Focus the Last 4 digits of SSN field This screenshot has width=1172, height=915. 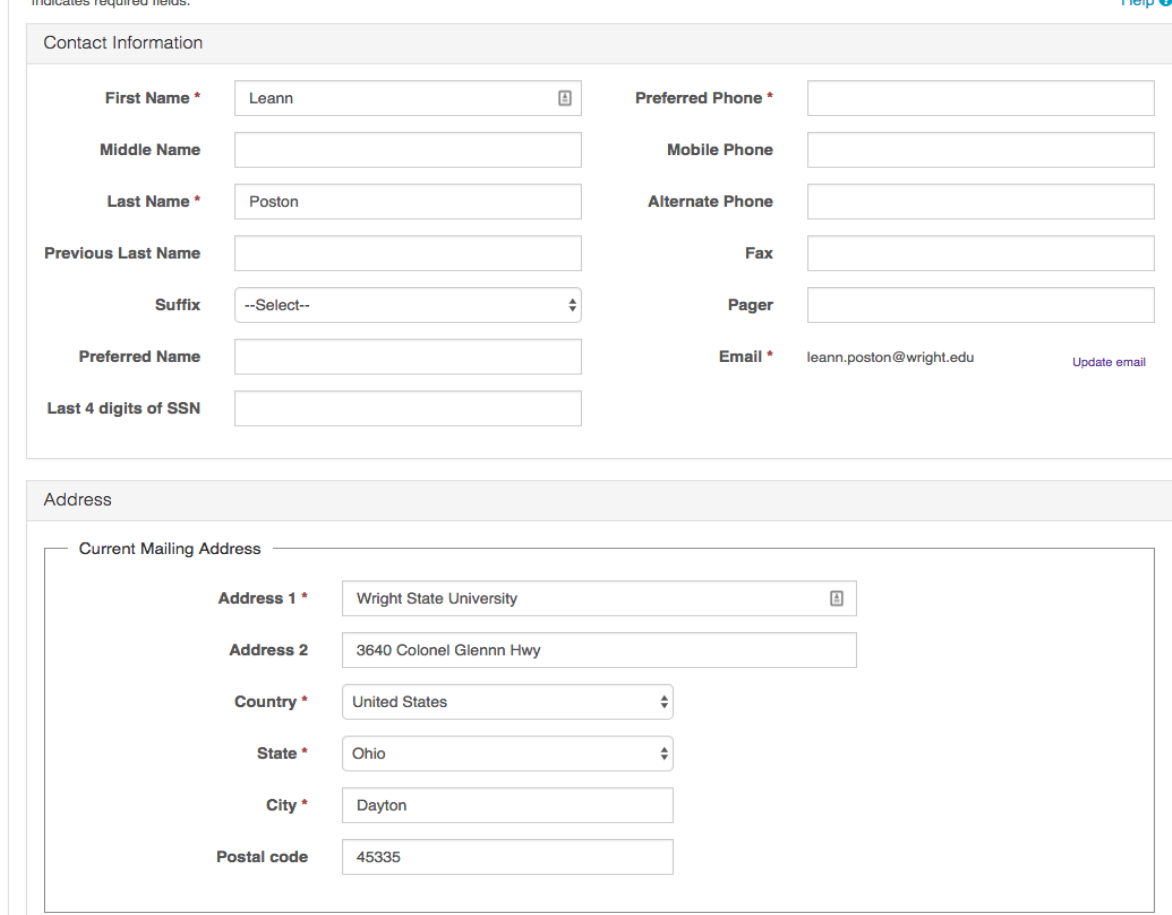point(408,408)
